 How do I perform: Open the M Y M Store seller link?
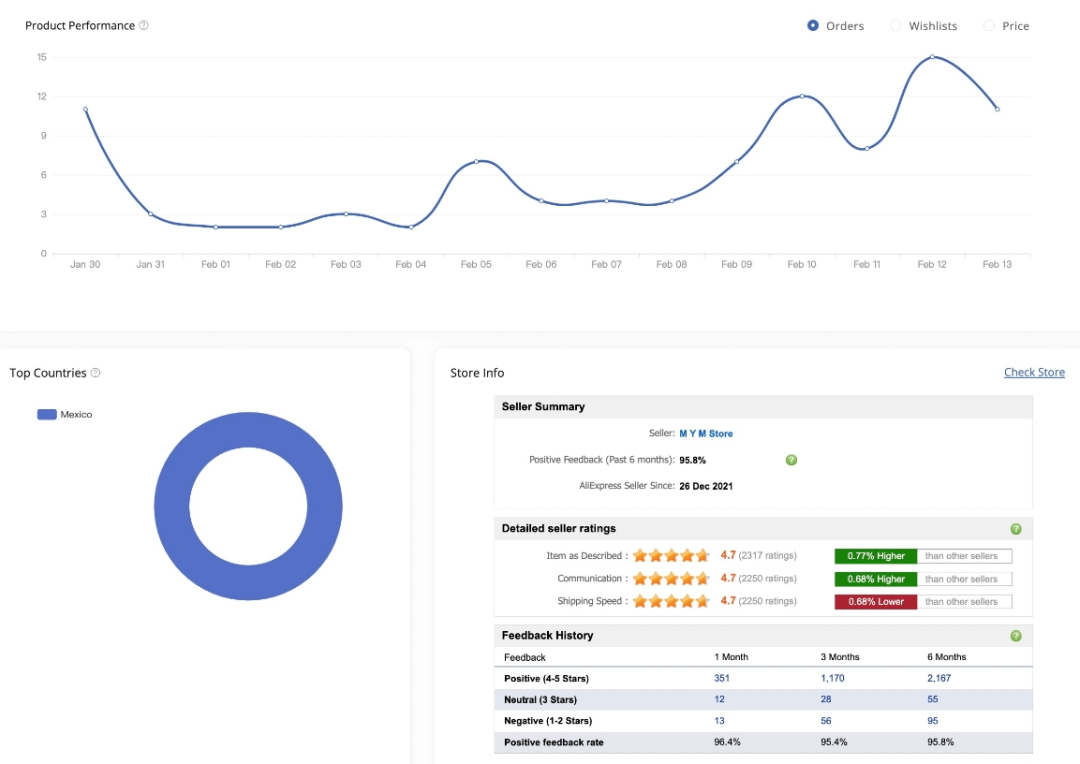tap(706, 434)
